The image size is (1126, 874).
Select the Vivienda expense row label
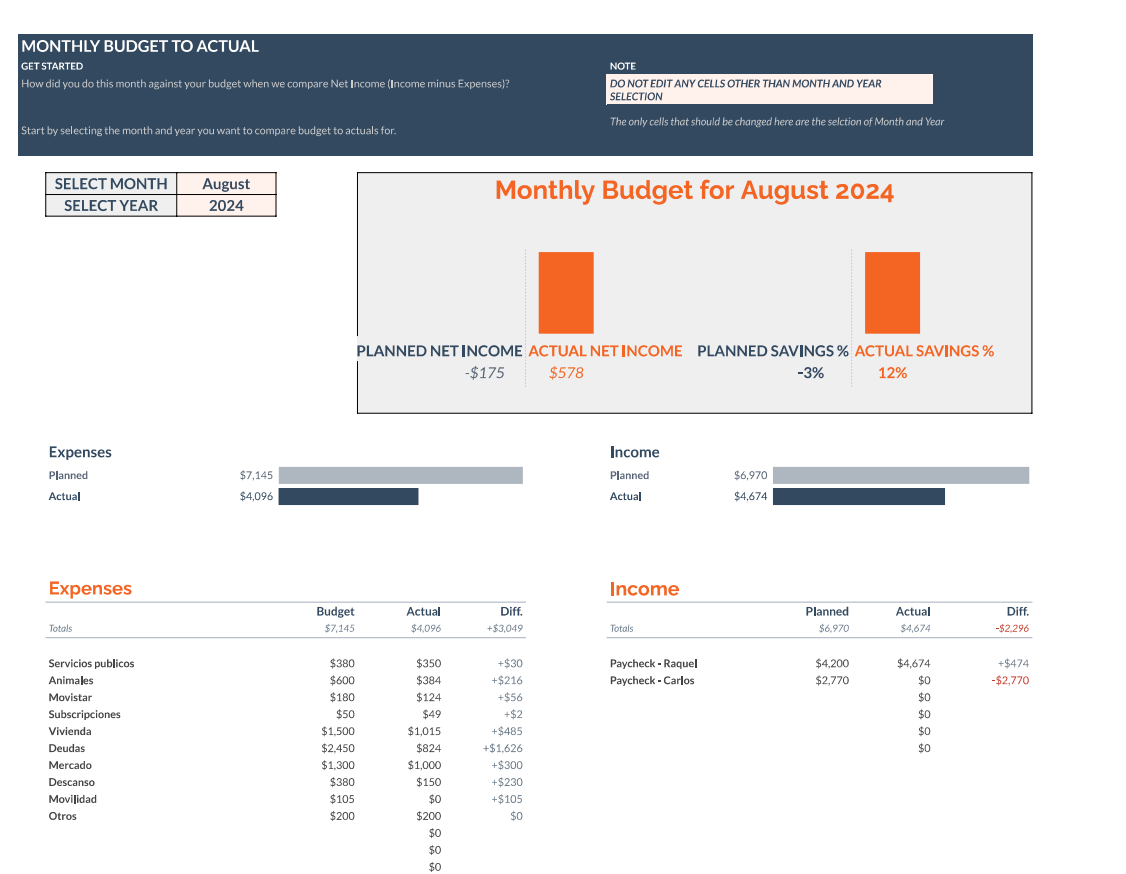pos(70,731)
